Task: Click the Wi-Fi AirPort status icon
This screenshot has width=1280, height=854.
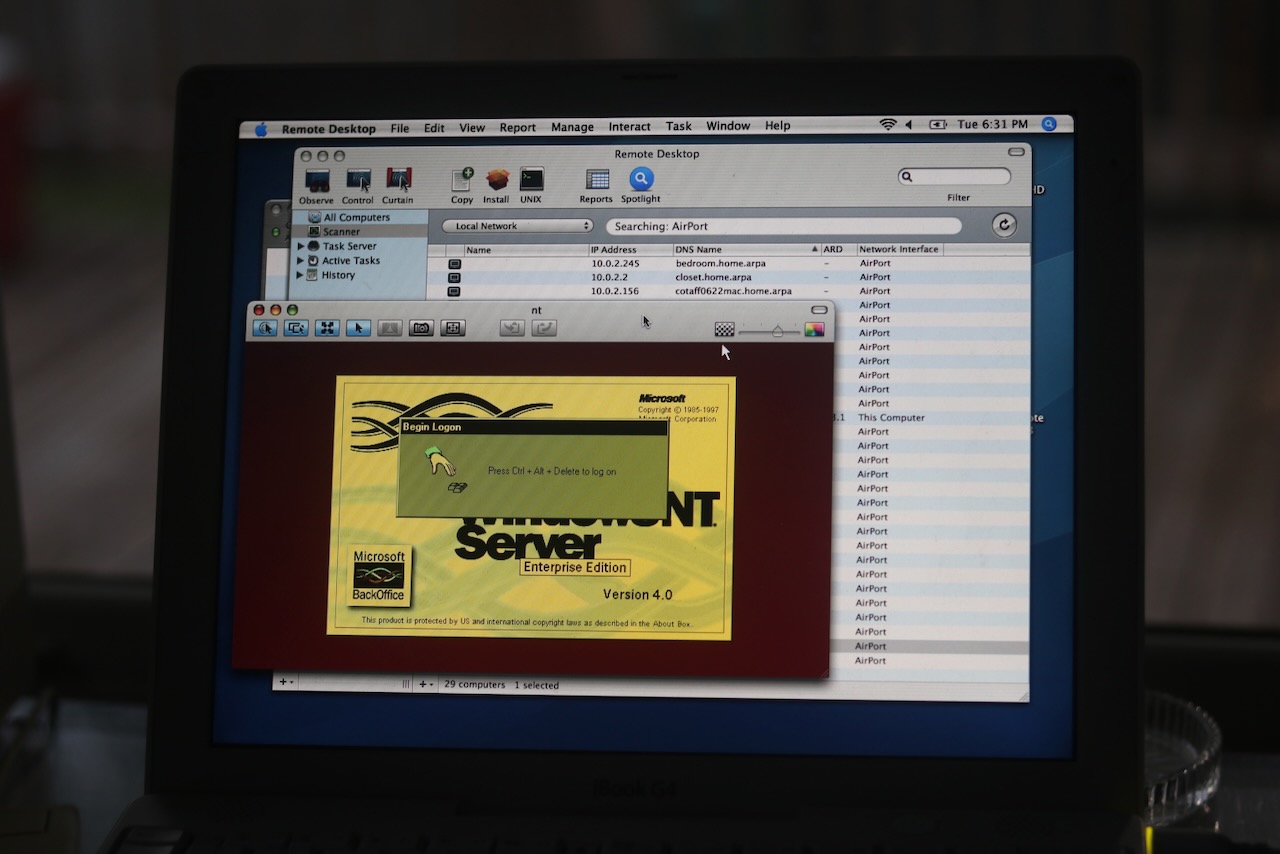Action: [x=888, y=125]
